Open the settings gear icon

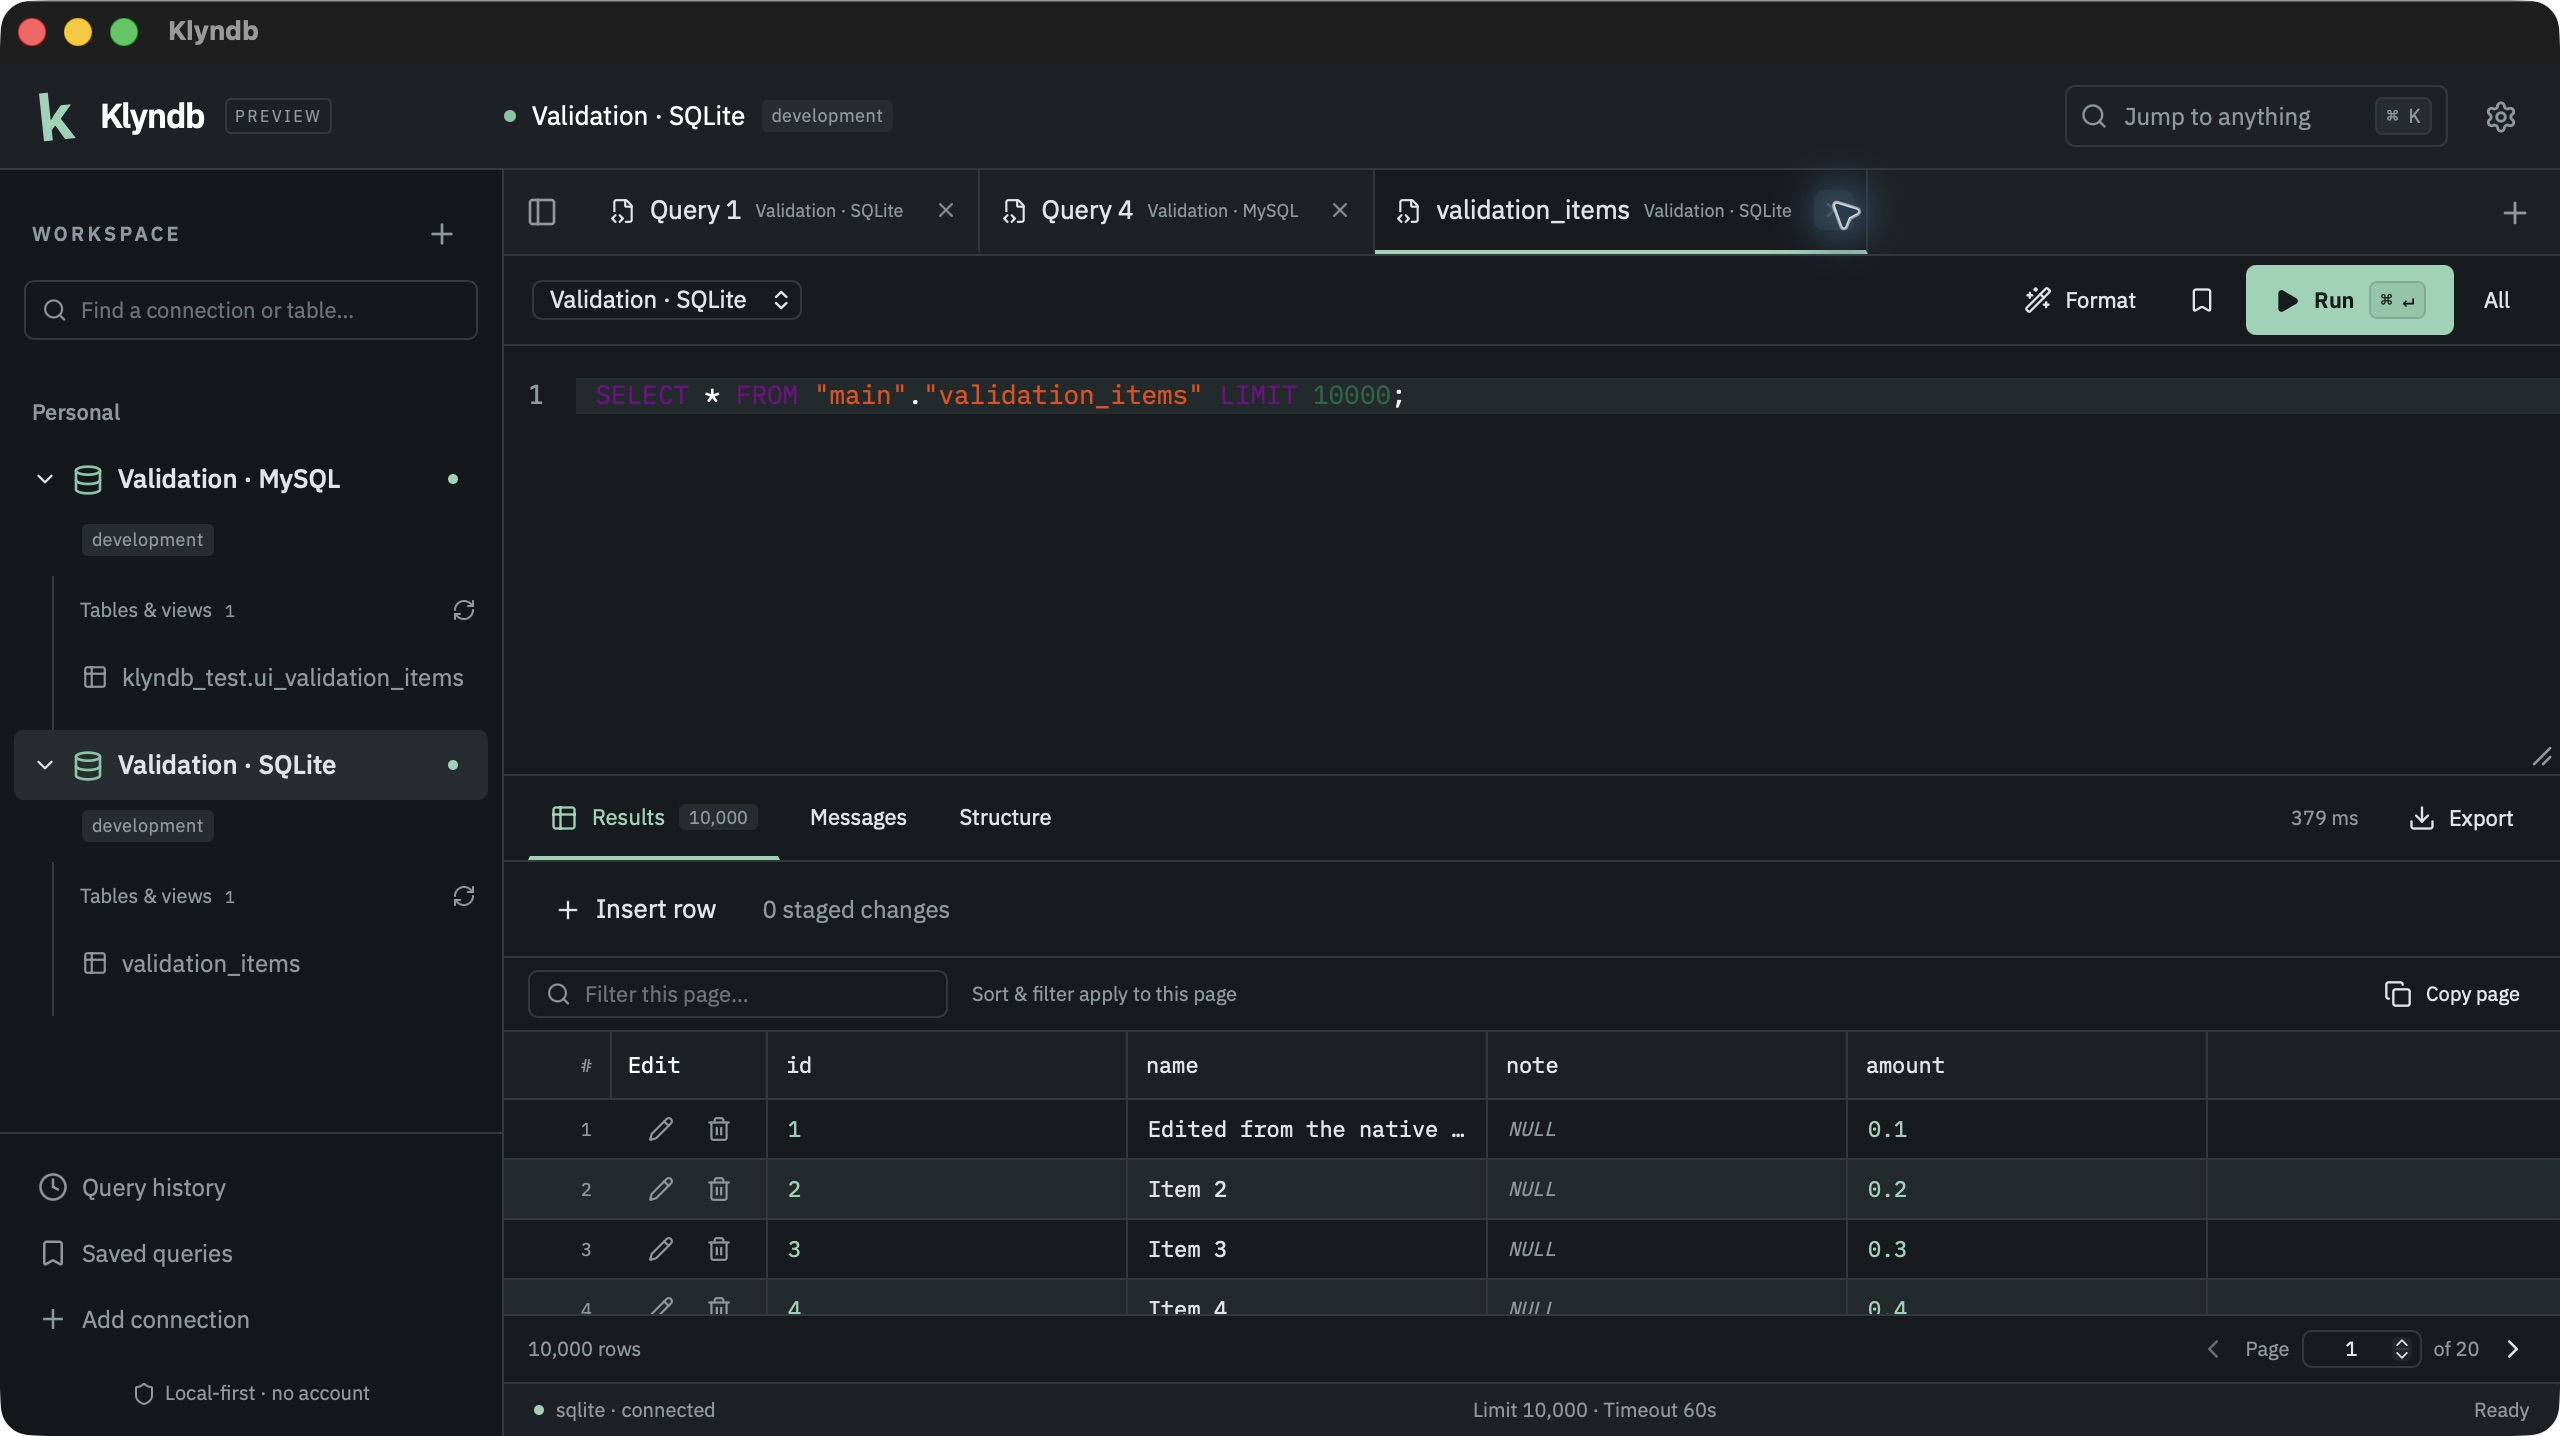pyautogui.click(x=2500, y=116)
